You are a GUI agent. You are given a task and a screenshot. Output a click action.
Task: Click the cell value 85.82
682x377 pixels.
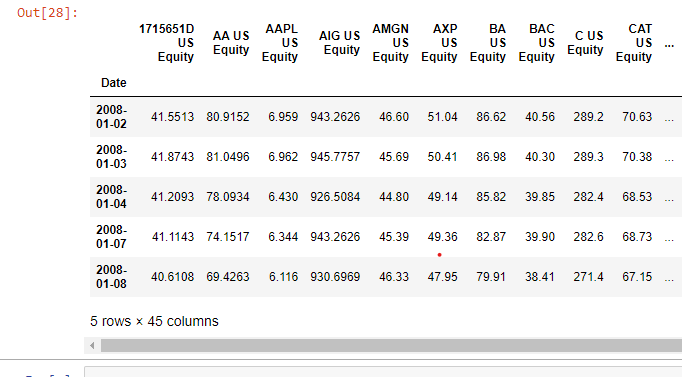coord(491,197)
